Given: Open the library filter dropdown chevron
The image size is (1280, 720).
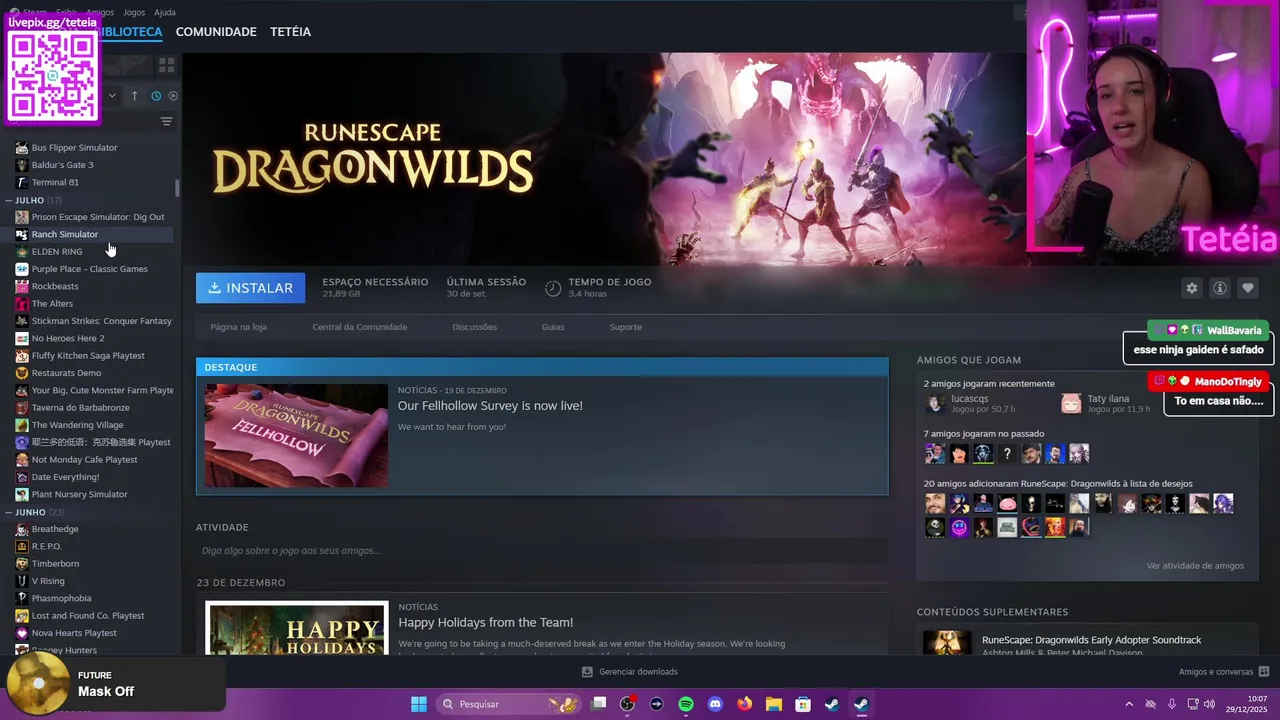Looking at the screenshot, I should click(112, 96).
